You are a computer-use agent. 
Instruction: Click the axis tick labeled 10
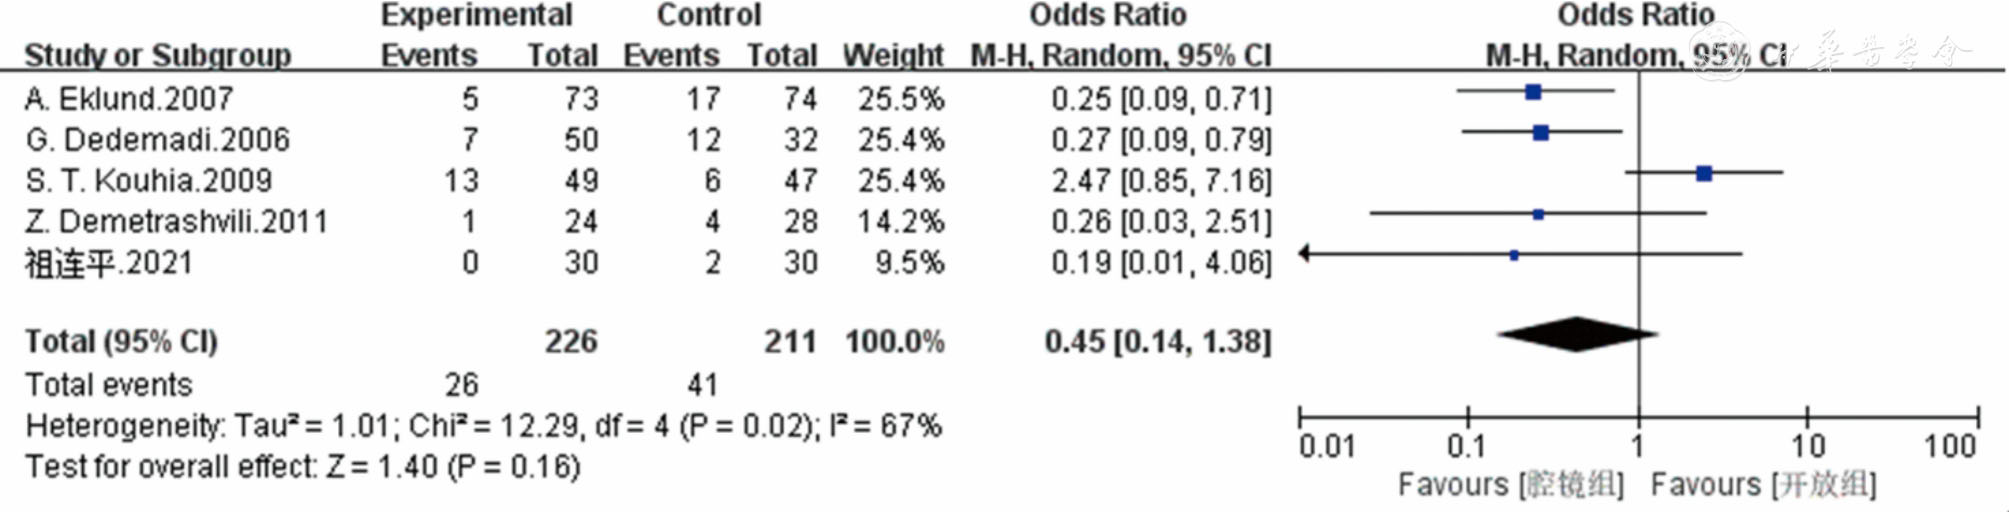tap(1807, 446)
